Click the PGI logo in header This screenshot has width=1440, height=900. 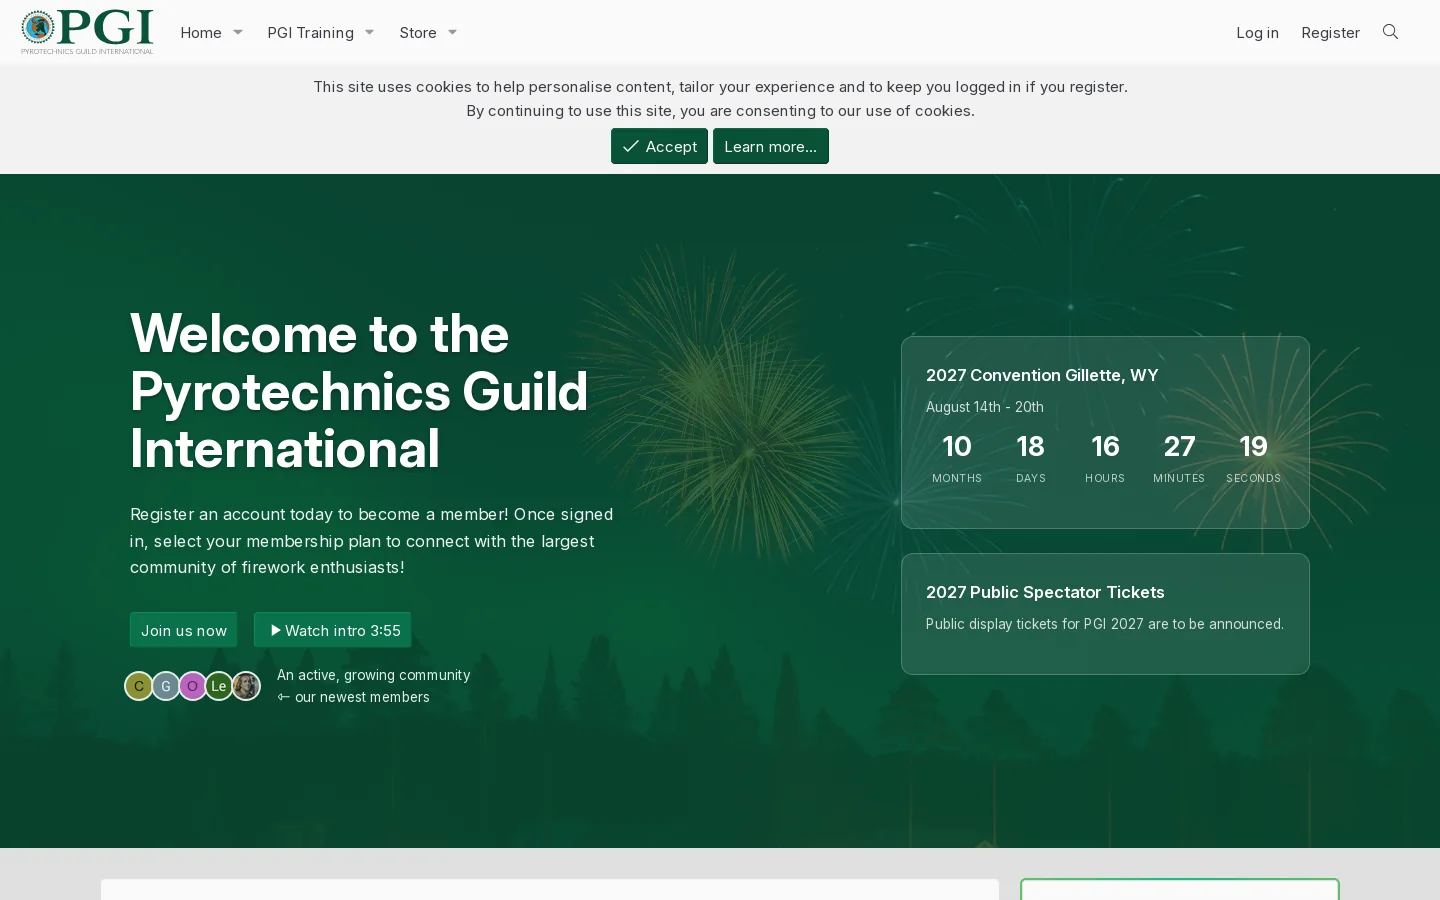pyautogui.click(x=87, y=32)
